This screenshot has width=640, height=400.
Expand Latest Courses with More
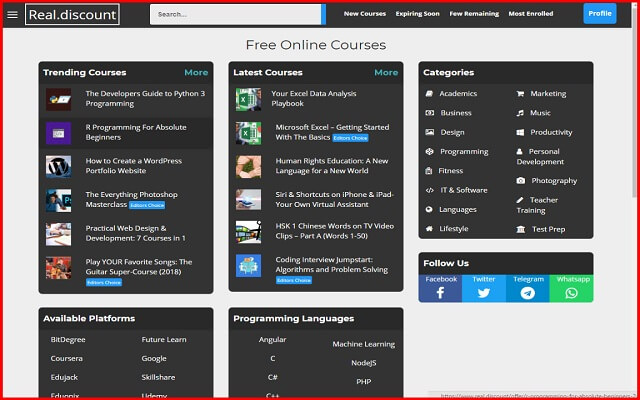click(386, 73)
